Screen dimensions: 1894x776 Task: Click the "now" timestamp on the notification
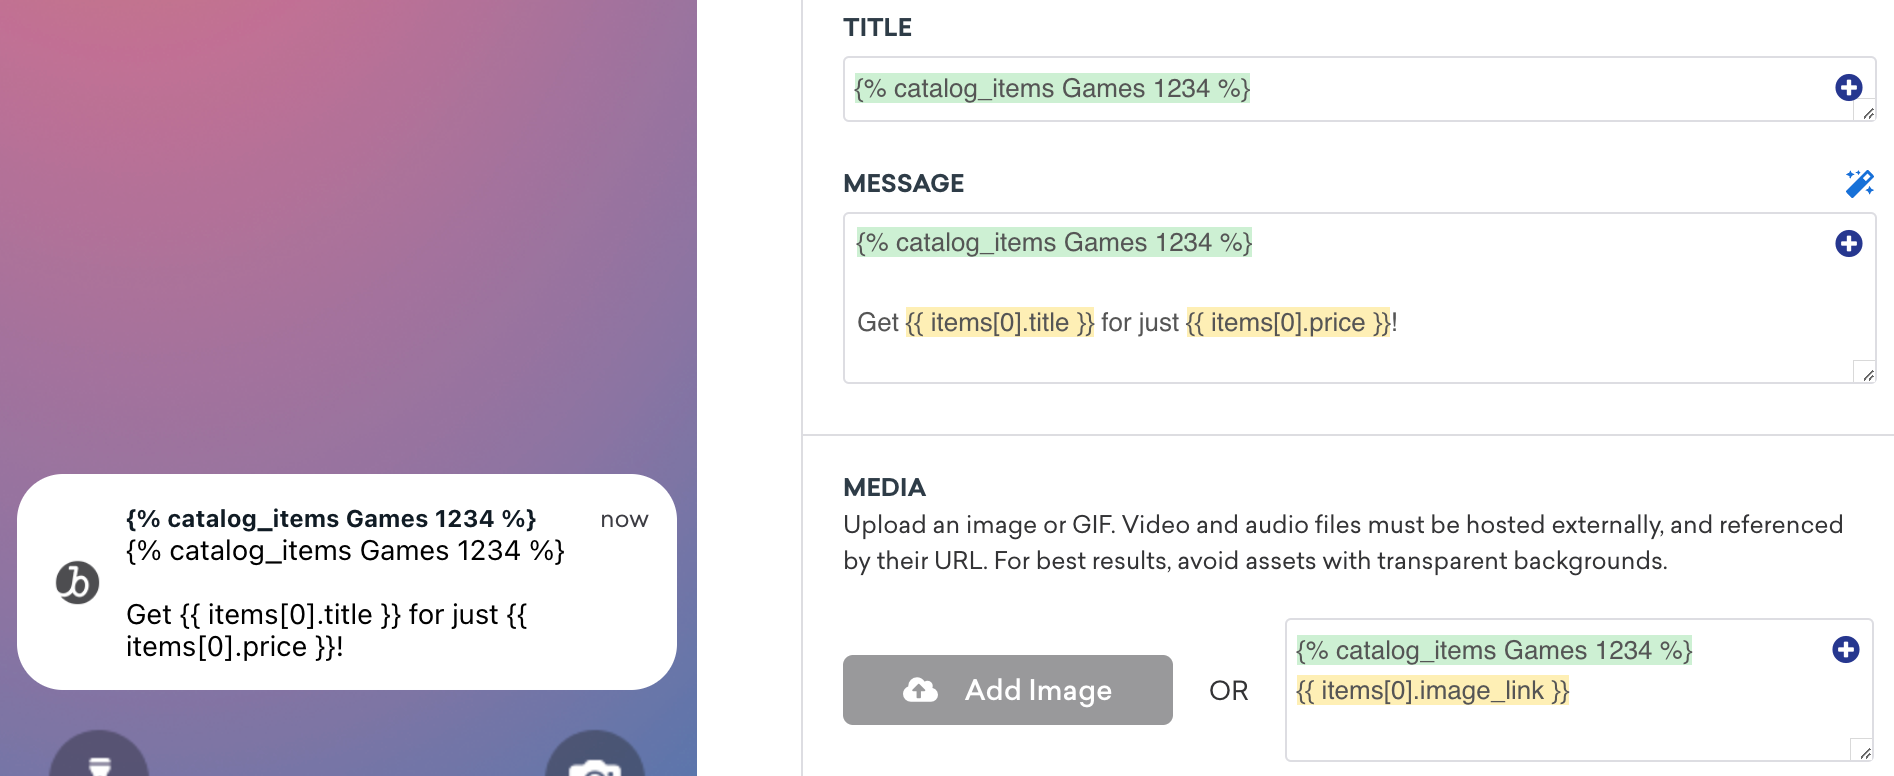tap(624, 520)
